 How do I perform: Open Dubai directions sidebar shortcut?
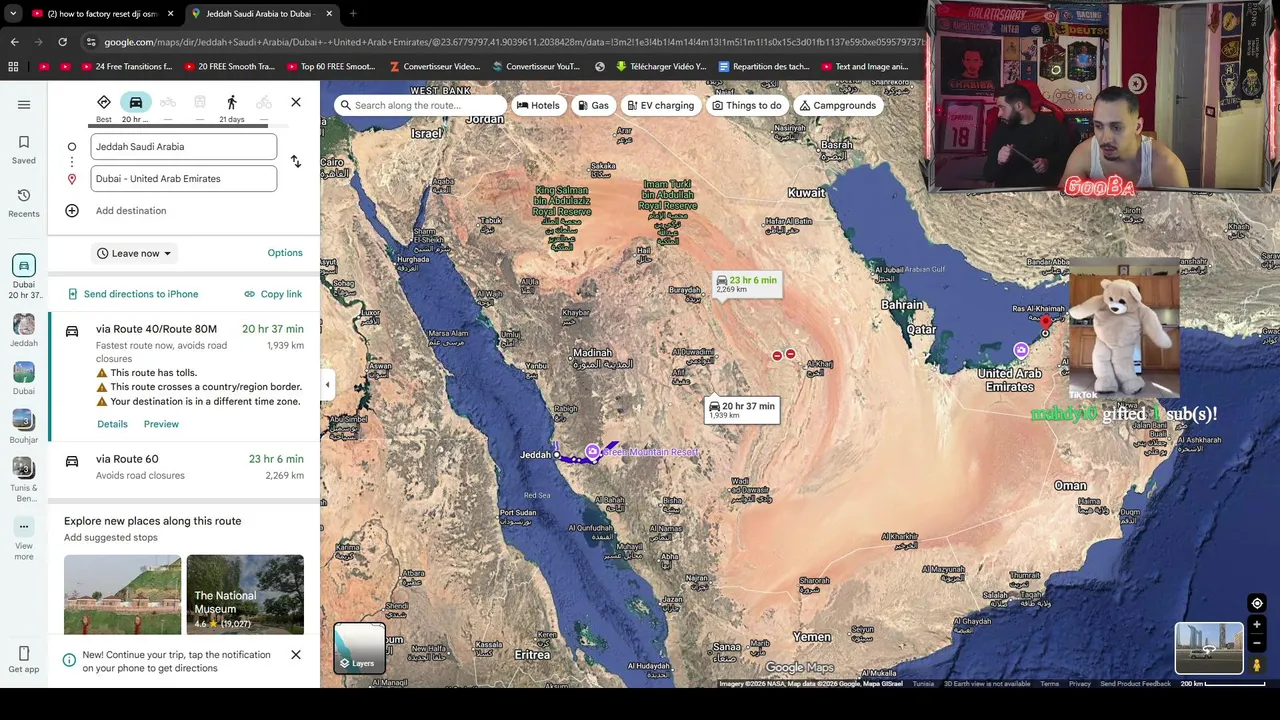tap(24, 276)
